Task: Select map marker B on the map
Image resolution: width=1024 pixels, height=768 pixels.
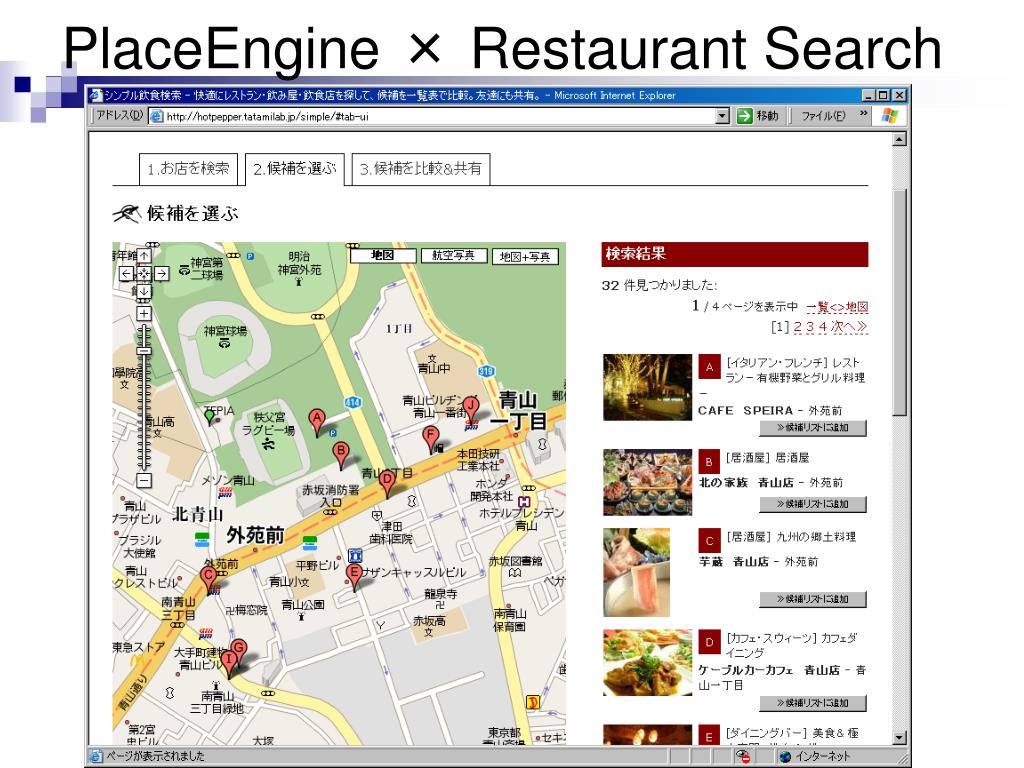Action: click(340, 455)
